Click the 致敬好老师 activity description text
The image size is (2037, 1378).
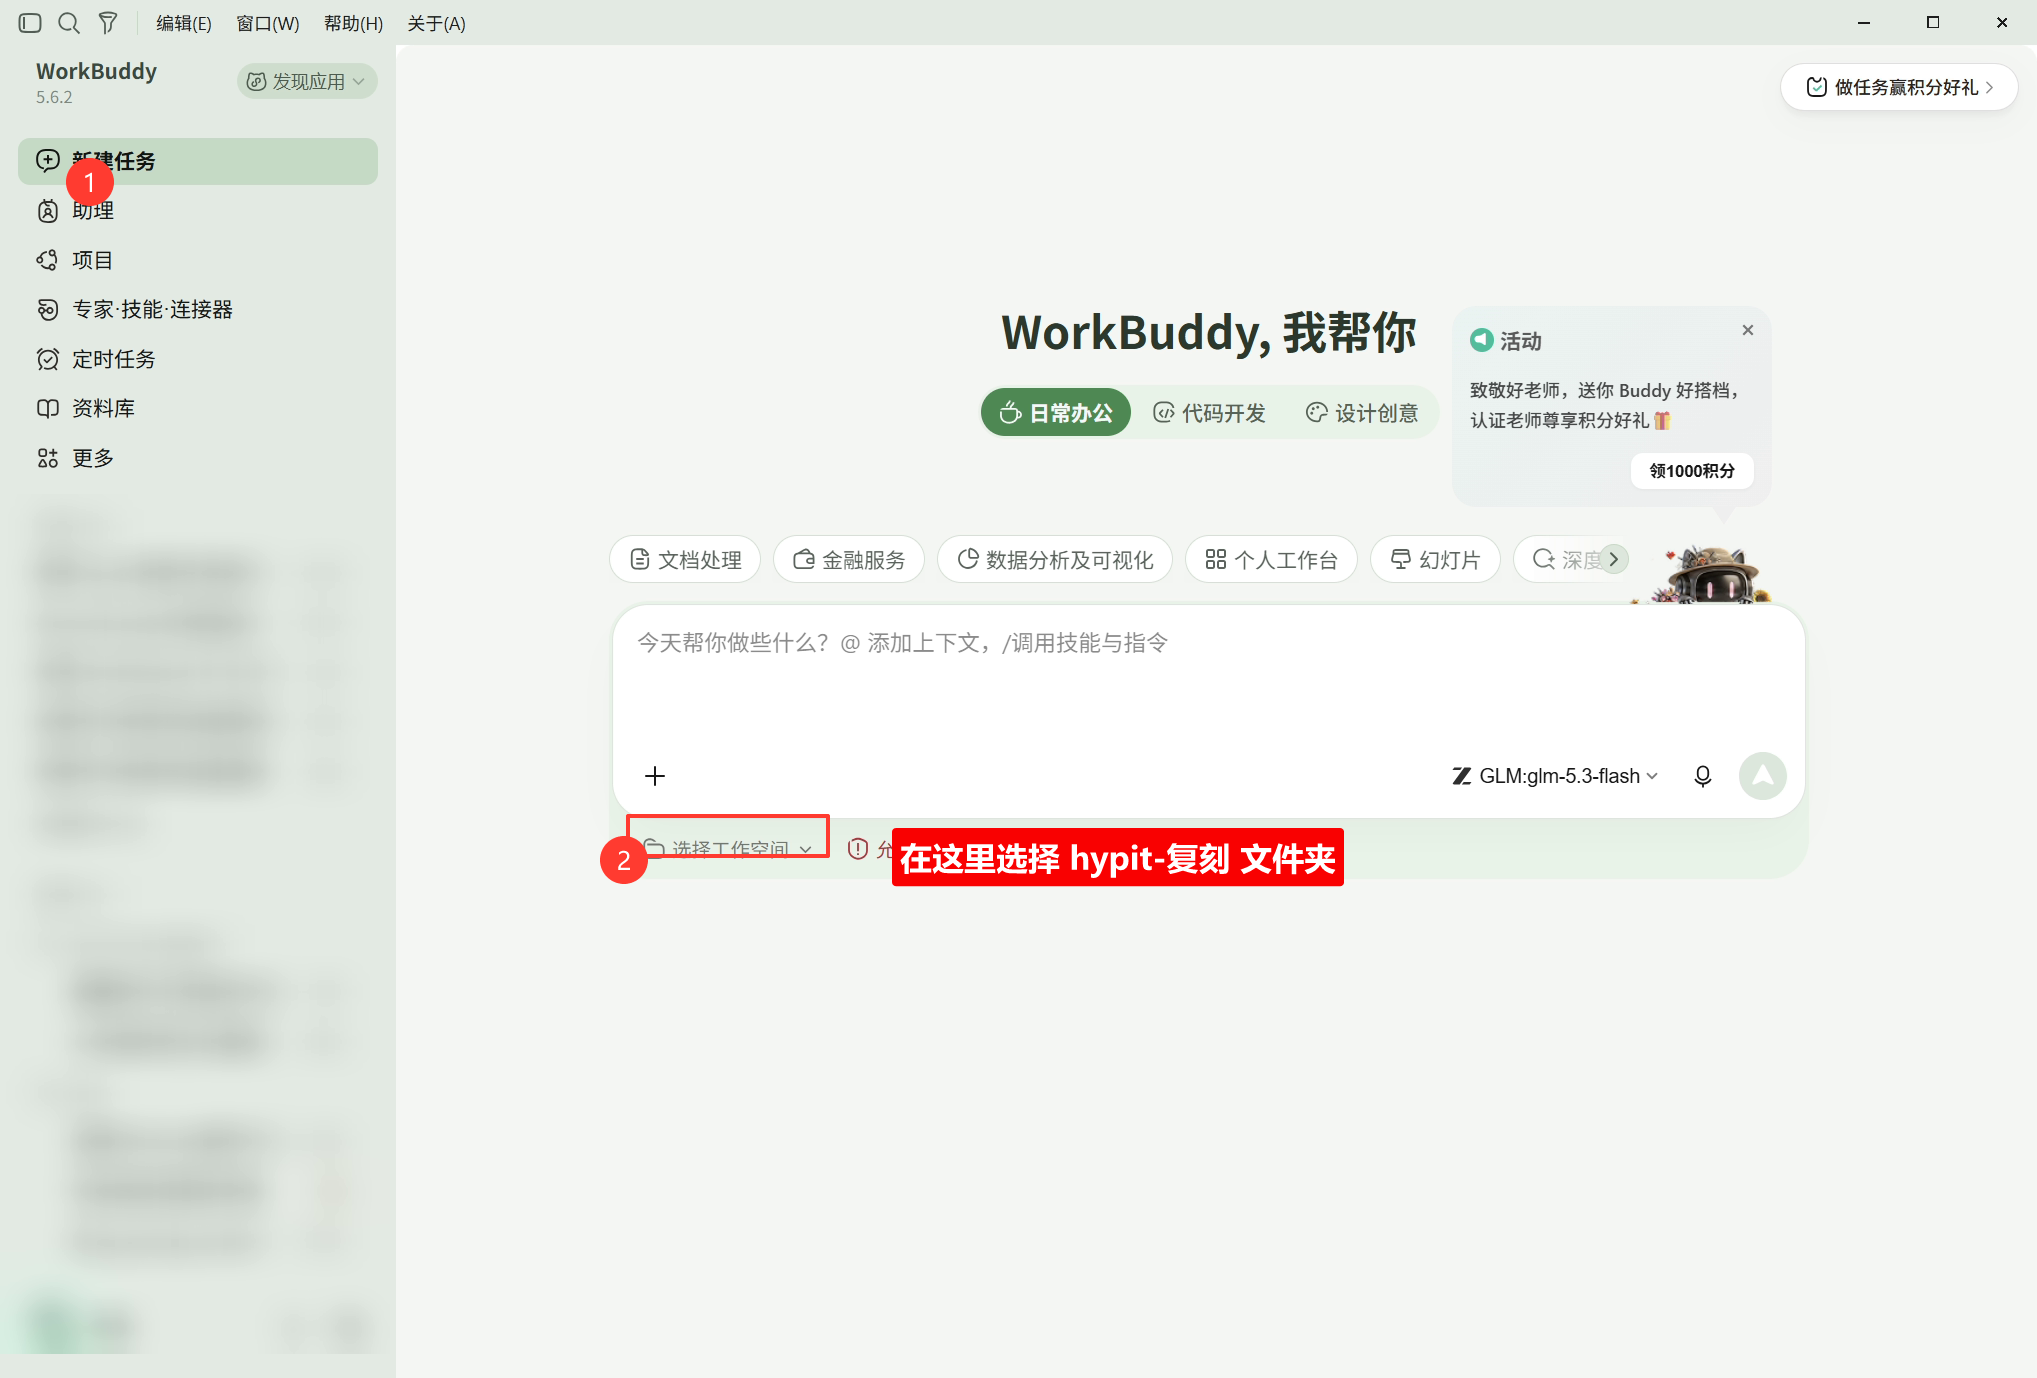[x=1604, y=405]
